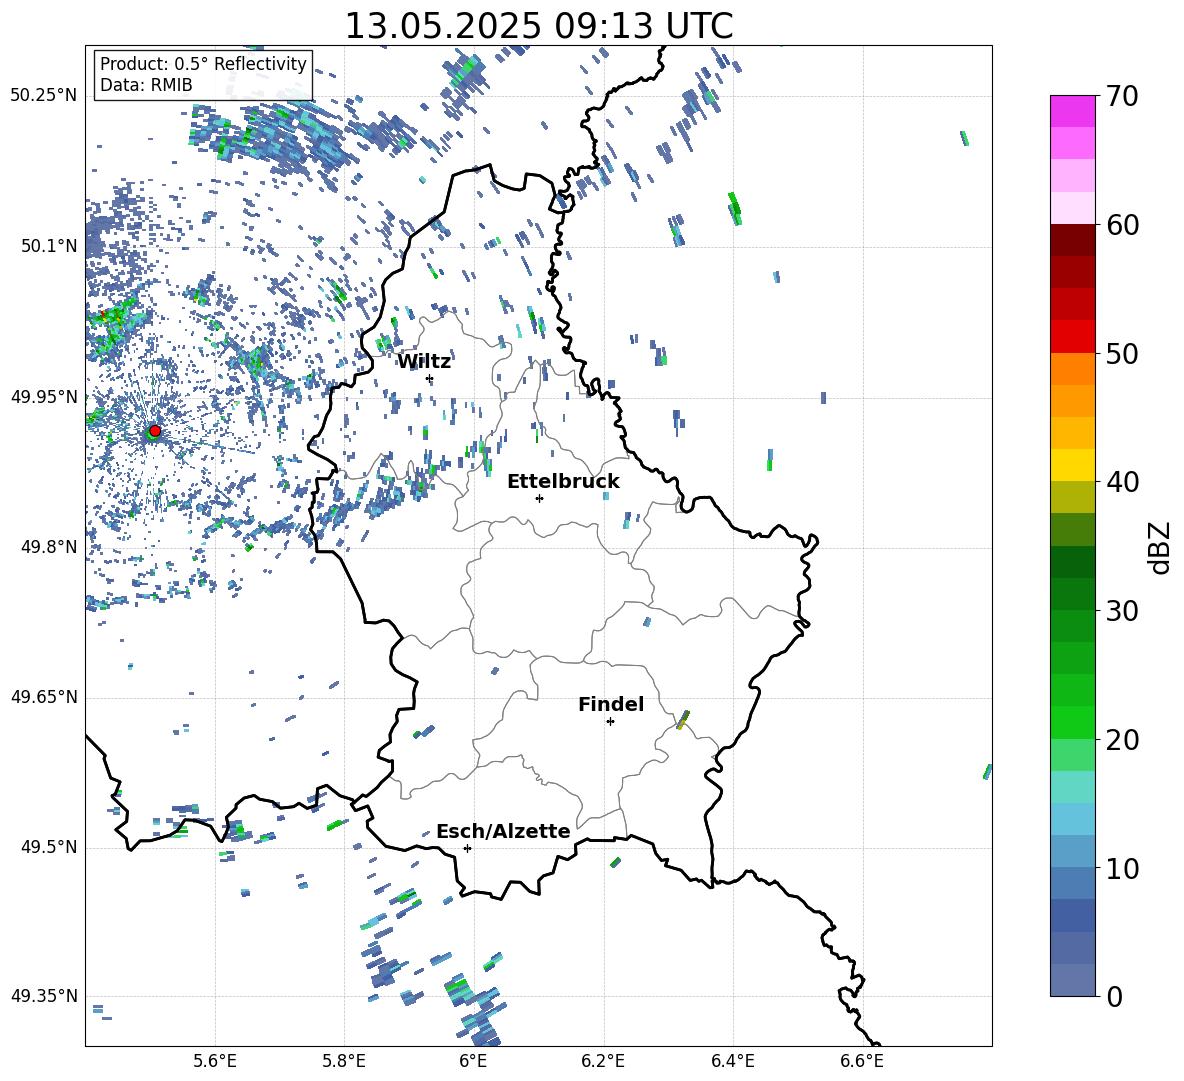Click the 6.6°E longitude label
The height and width of the screenshot is (1081, 1184).
862,1061
